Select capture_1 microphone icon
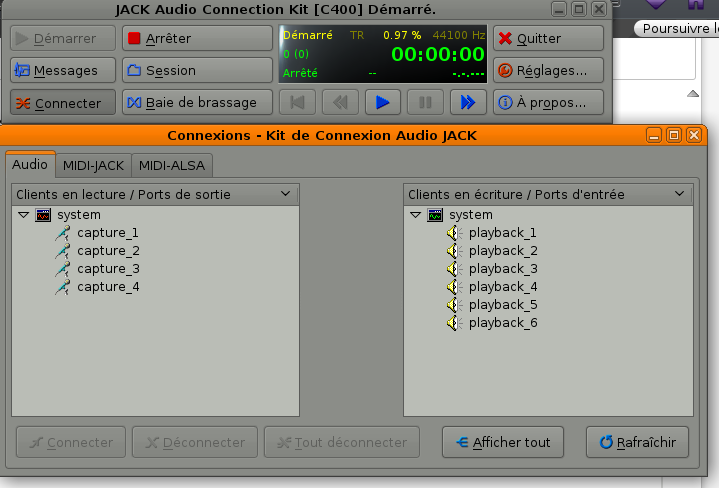The width and height of the screenshot is (719, 488). pos(63,233)
